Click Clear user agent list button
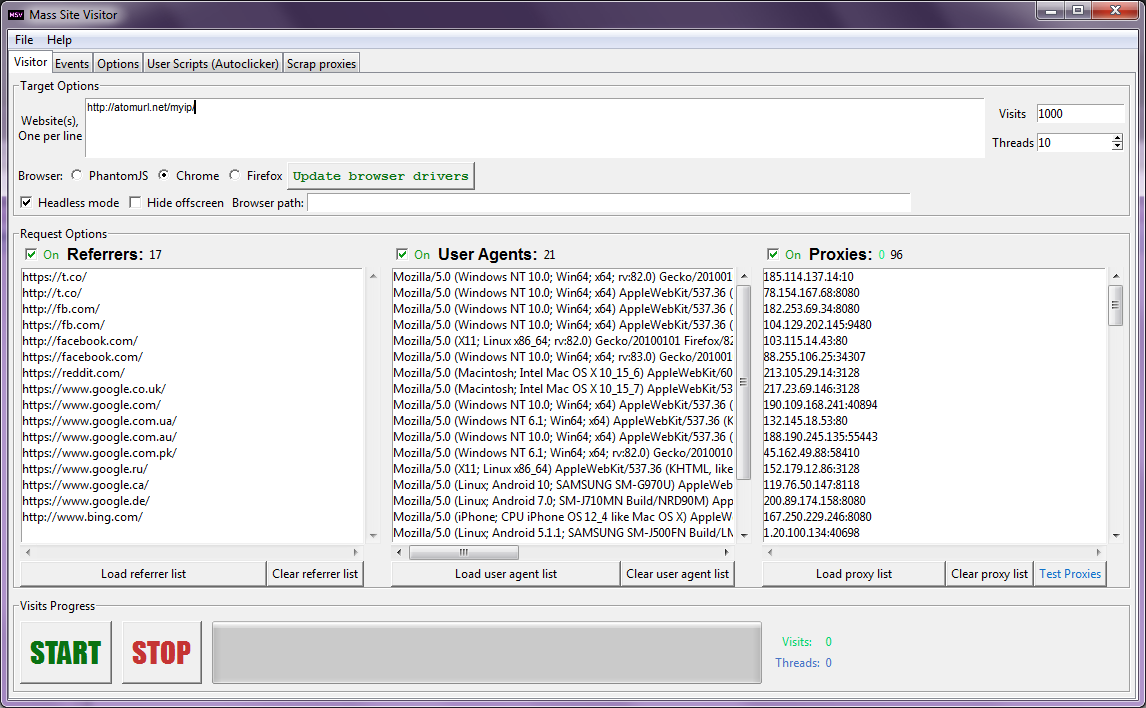This screenshot has width=1146, height=708. click(x=677, y=574)
